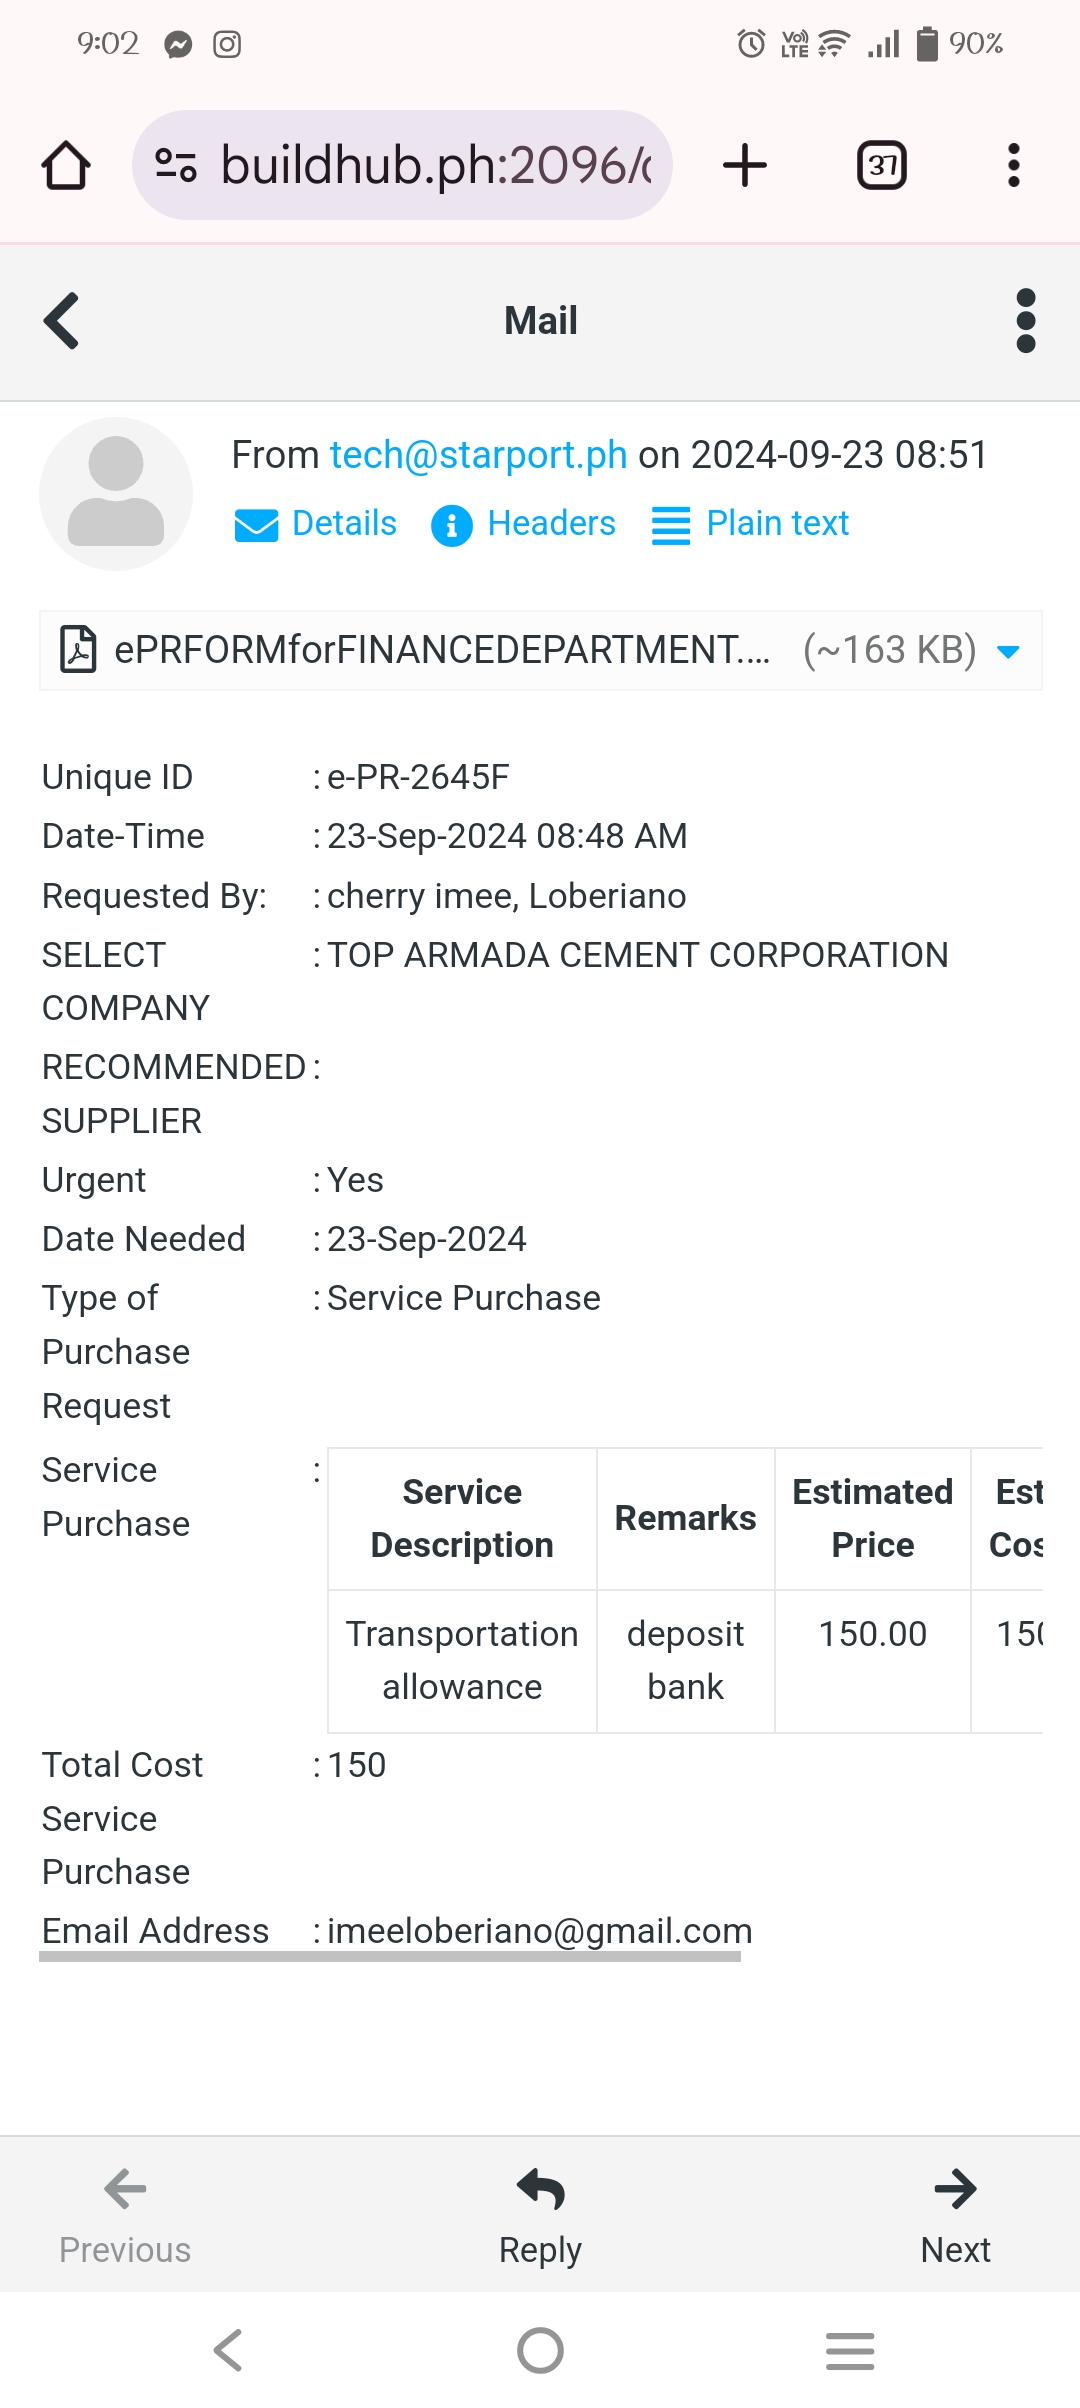Expand the PDF attachment dropdown arrow
This screenshot has width=1080, height=2408.
point(1009,652)
